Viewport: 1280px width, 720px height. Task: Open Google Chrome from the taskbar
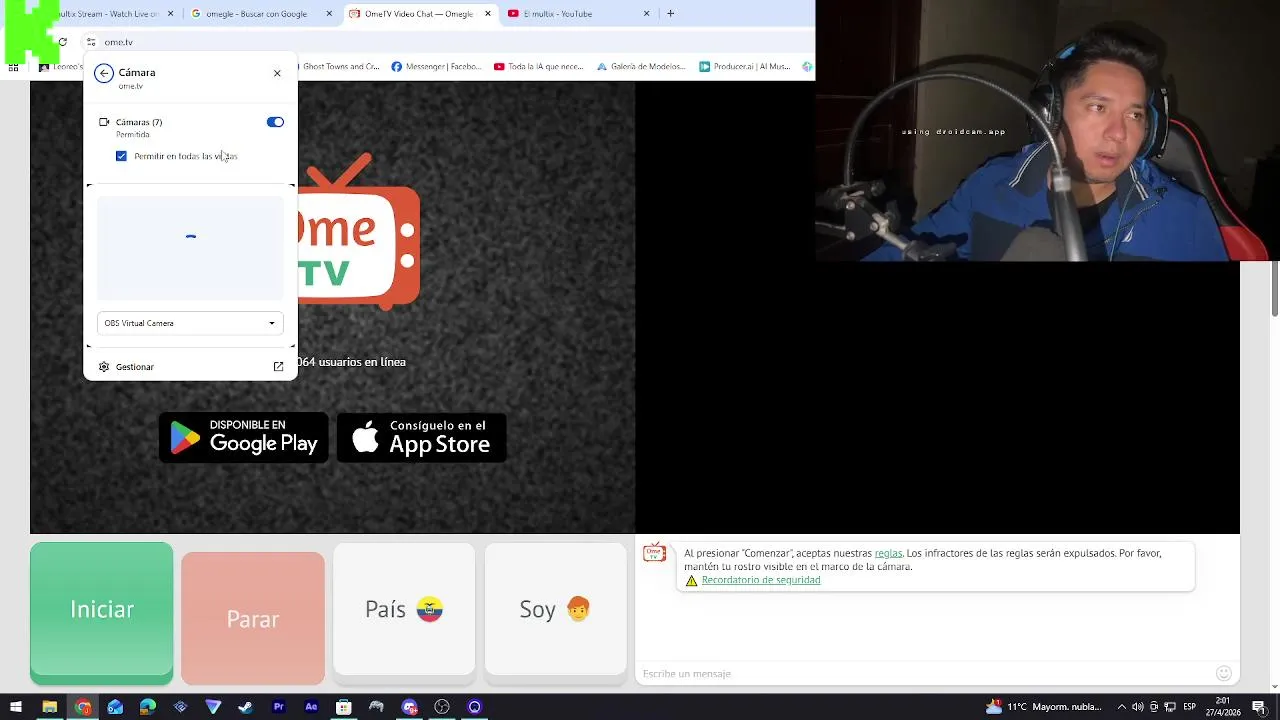pyautogui.click(x=82, y=707)
